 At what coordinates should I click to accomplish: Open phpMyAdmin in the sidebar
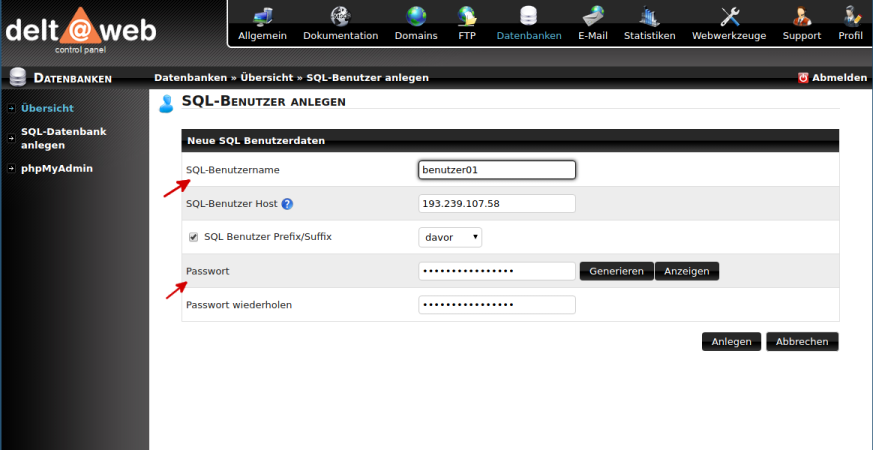pos(56,168)
